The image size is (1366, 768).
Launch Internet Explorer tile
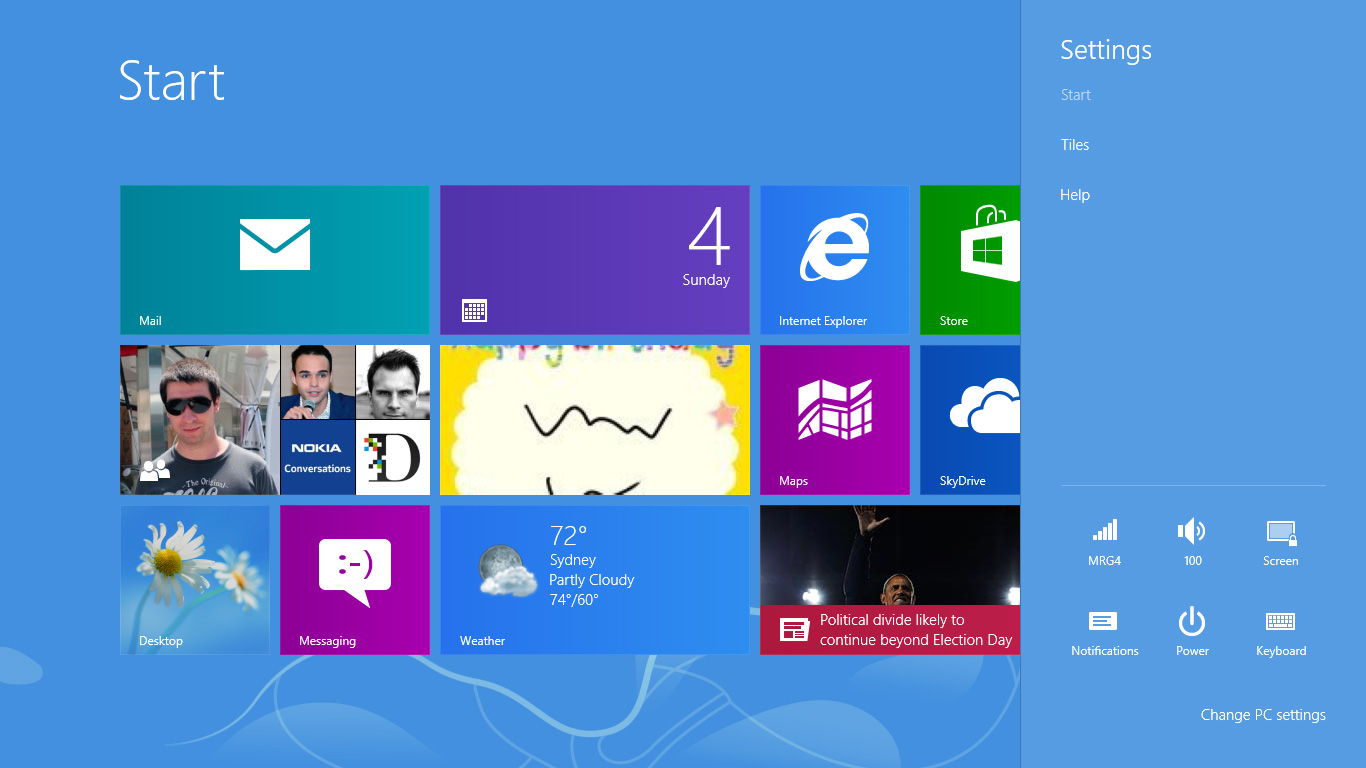click(834, 260)
